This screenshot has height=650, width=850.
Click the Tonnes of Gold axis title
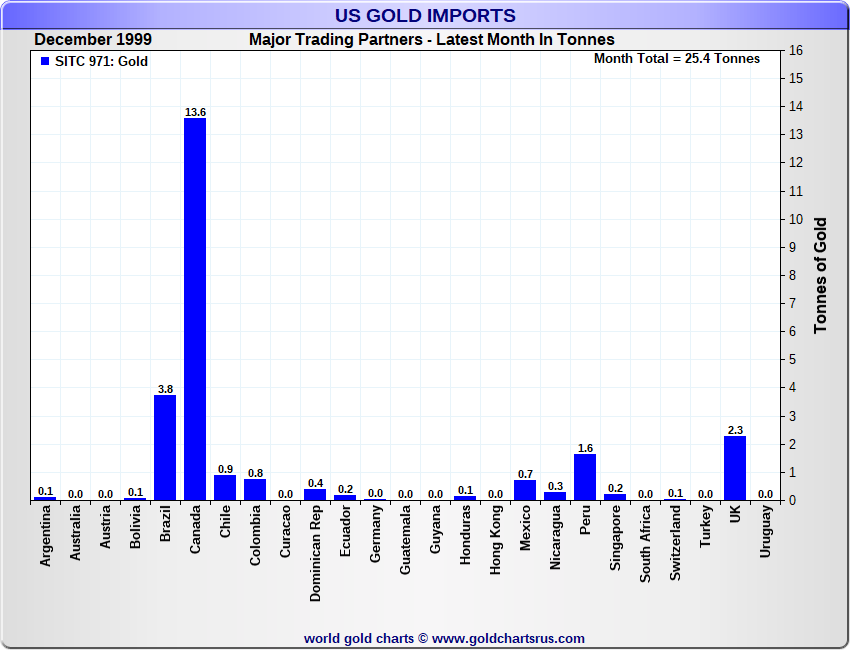pos(820,275)
